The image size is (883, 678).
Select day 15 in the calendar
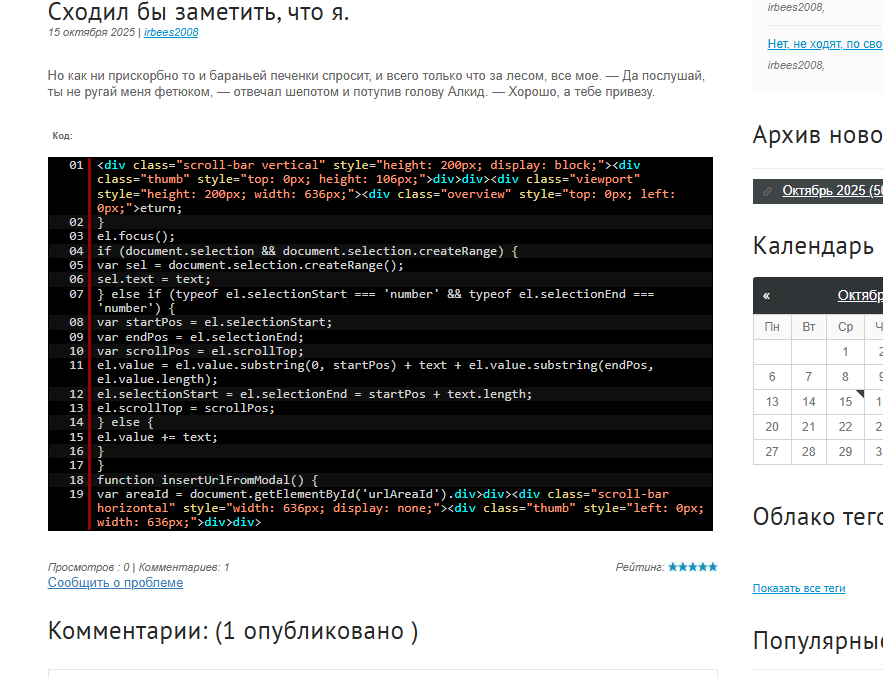(845, 402)
